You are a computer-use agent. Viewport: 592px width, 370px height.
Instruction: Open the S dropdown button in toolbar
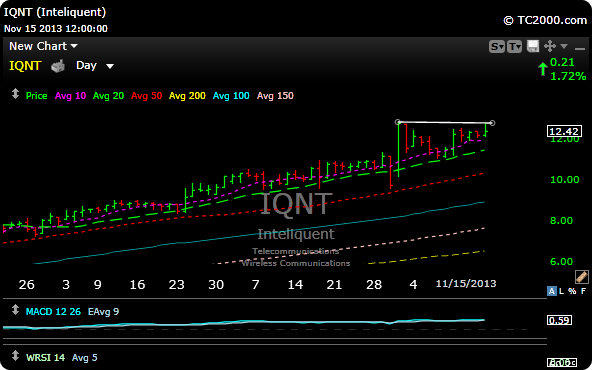pyautogui.click(x=496, y=46)
